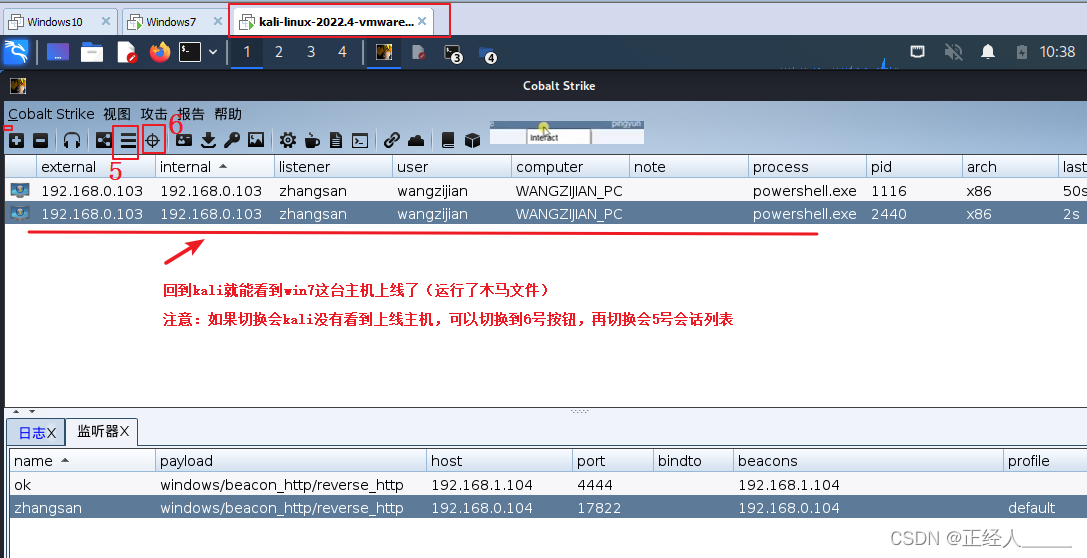Click the show desktop panel icon
This screenshot has height=558, width=1087.
click(58, 52)
